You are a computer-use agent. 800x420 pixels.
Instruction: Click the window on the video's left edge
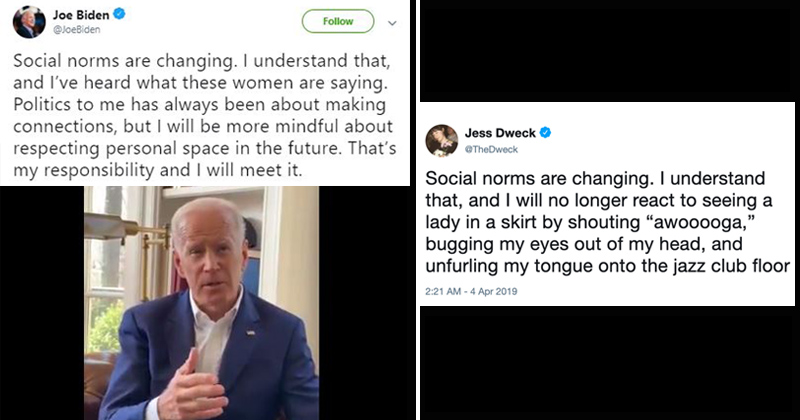coord(106,270)
